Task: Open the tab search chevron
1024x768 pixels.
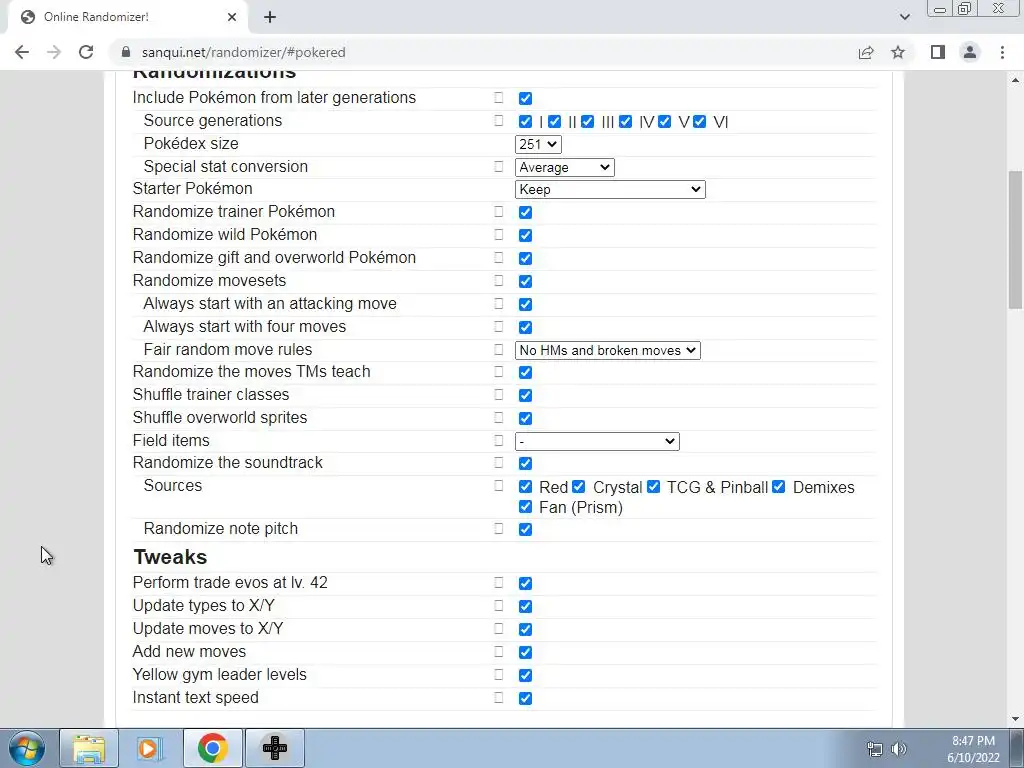Action: pyautogui.click(x=904, y=17)
